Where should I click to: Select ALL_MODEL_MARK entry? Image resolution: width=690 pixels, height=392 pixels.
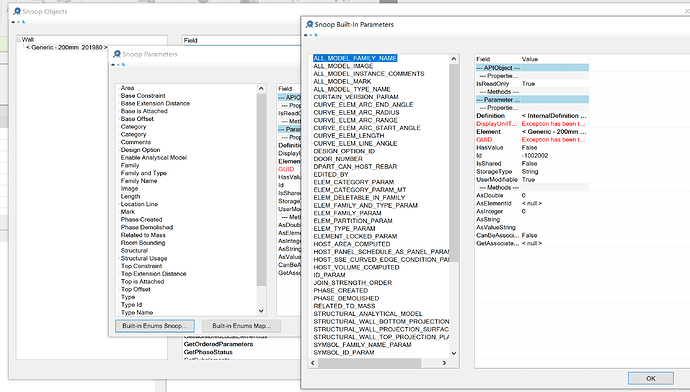(342, 81)
